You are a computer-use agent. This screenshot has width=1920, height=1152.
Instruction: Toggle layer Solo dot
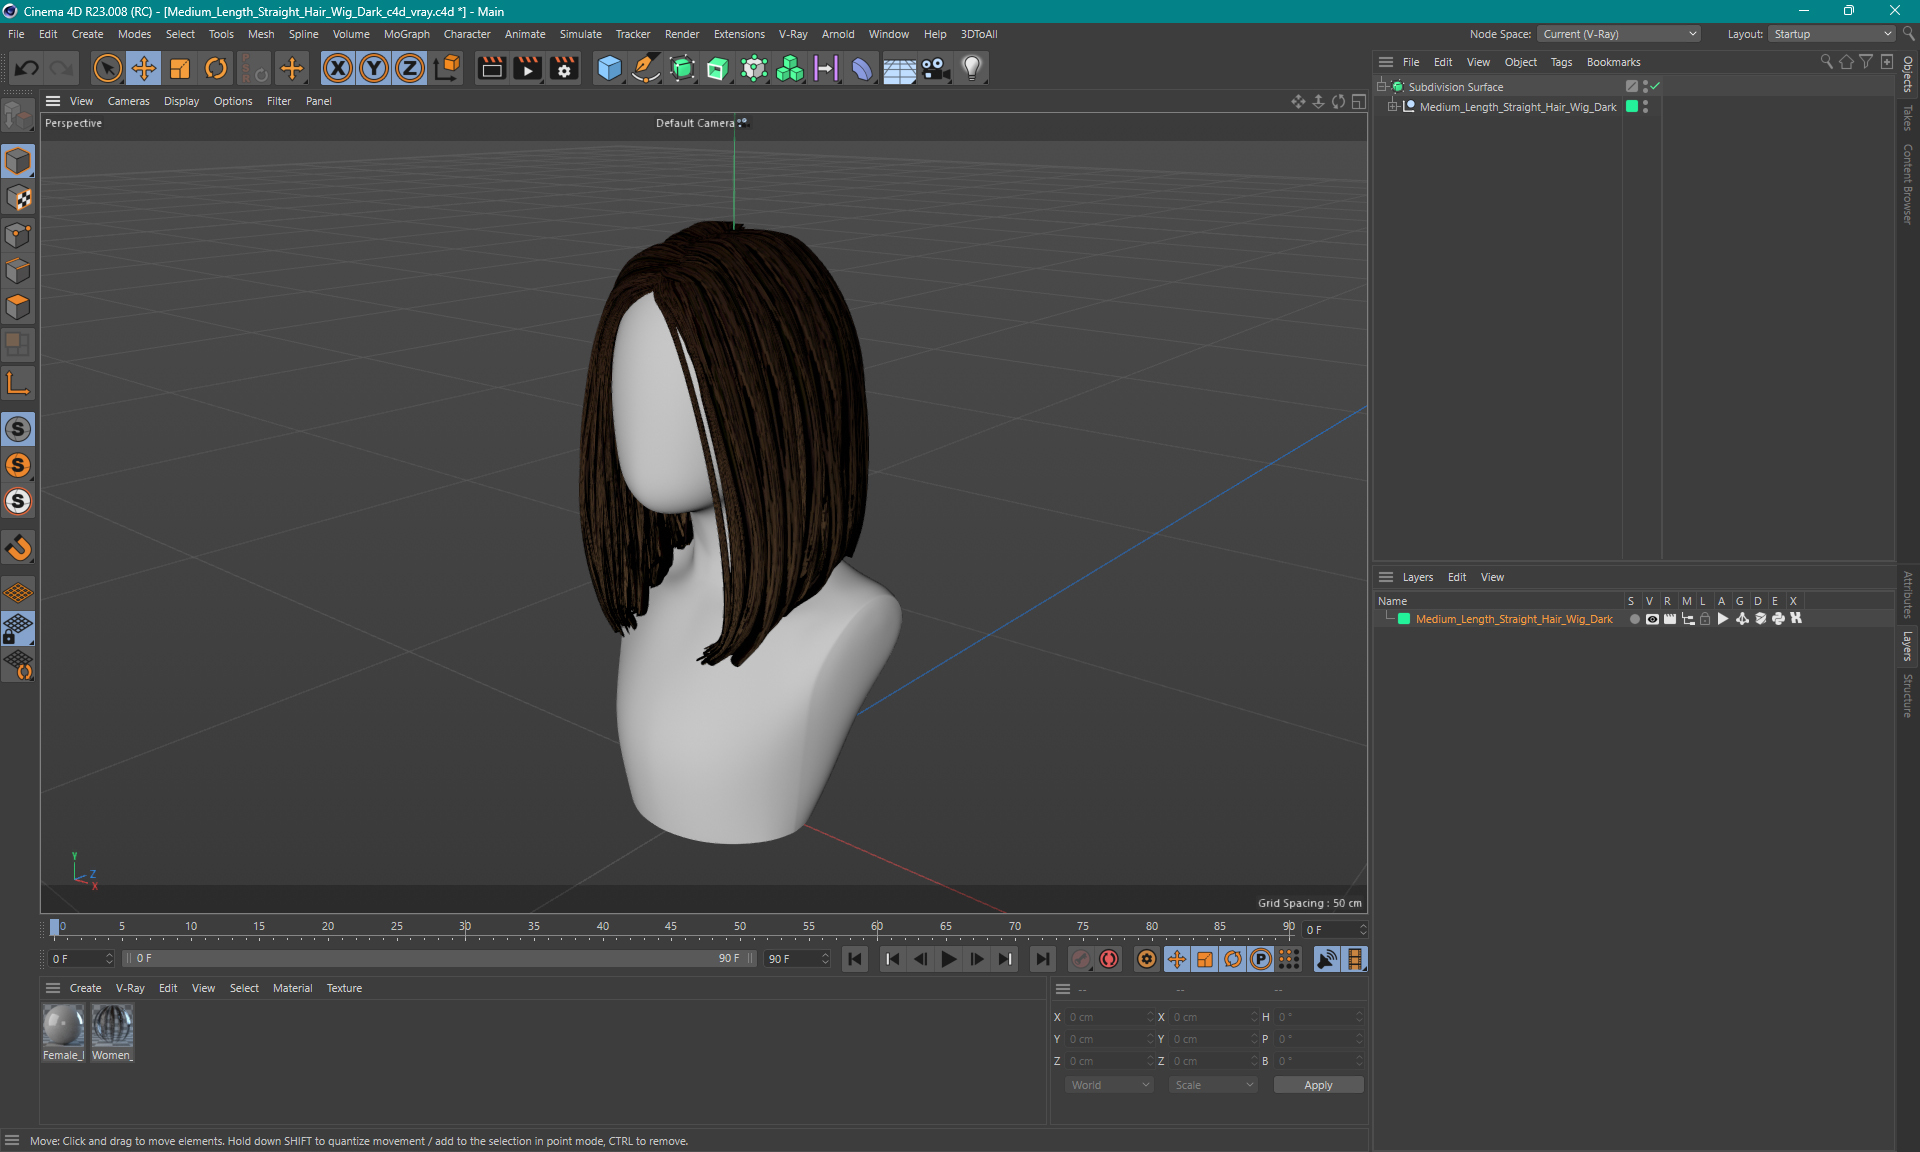(1634, 619)
